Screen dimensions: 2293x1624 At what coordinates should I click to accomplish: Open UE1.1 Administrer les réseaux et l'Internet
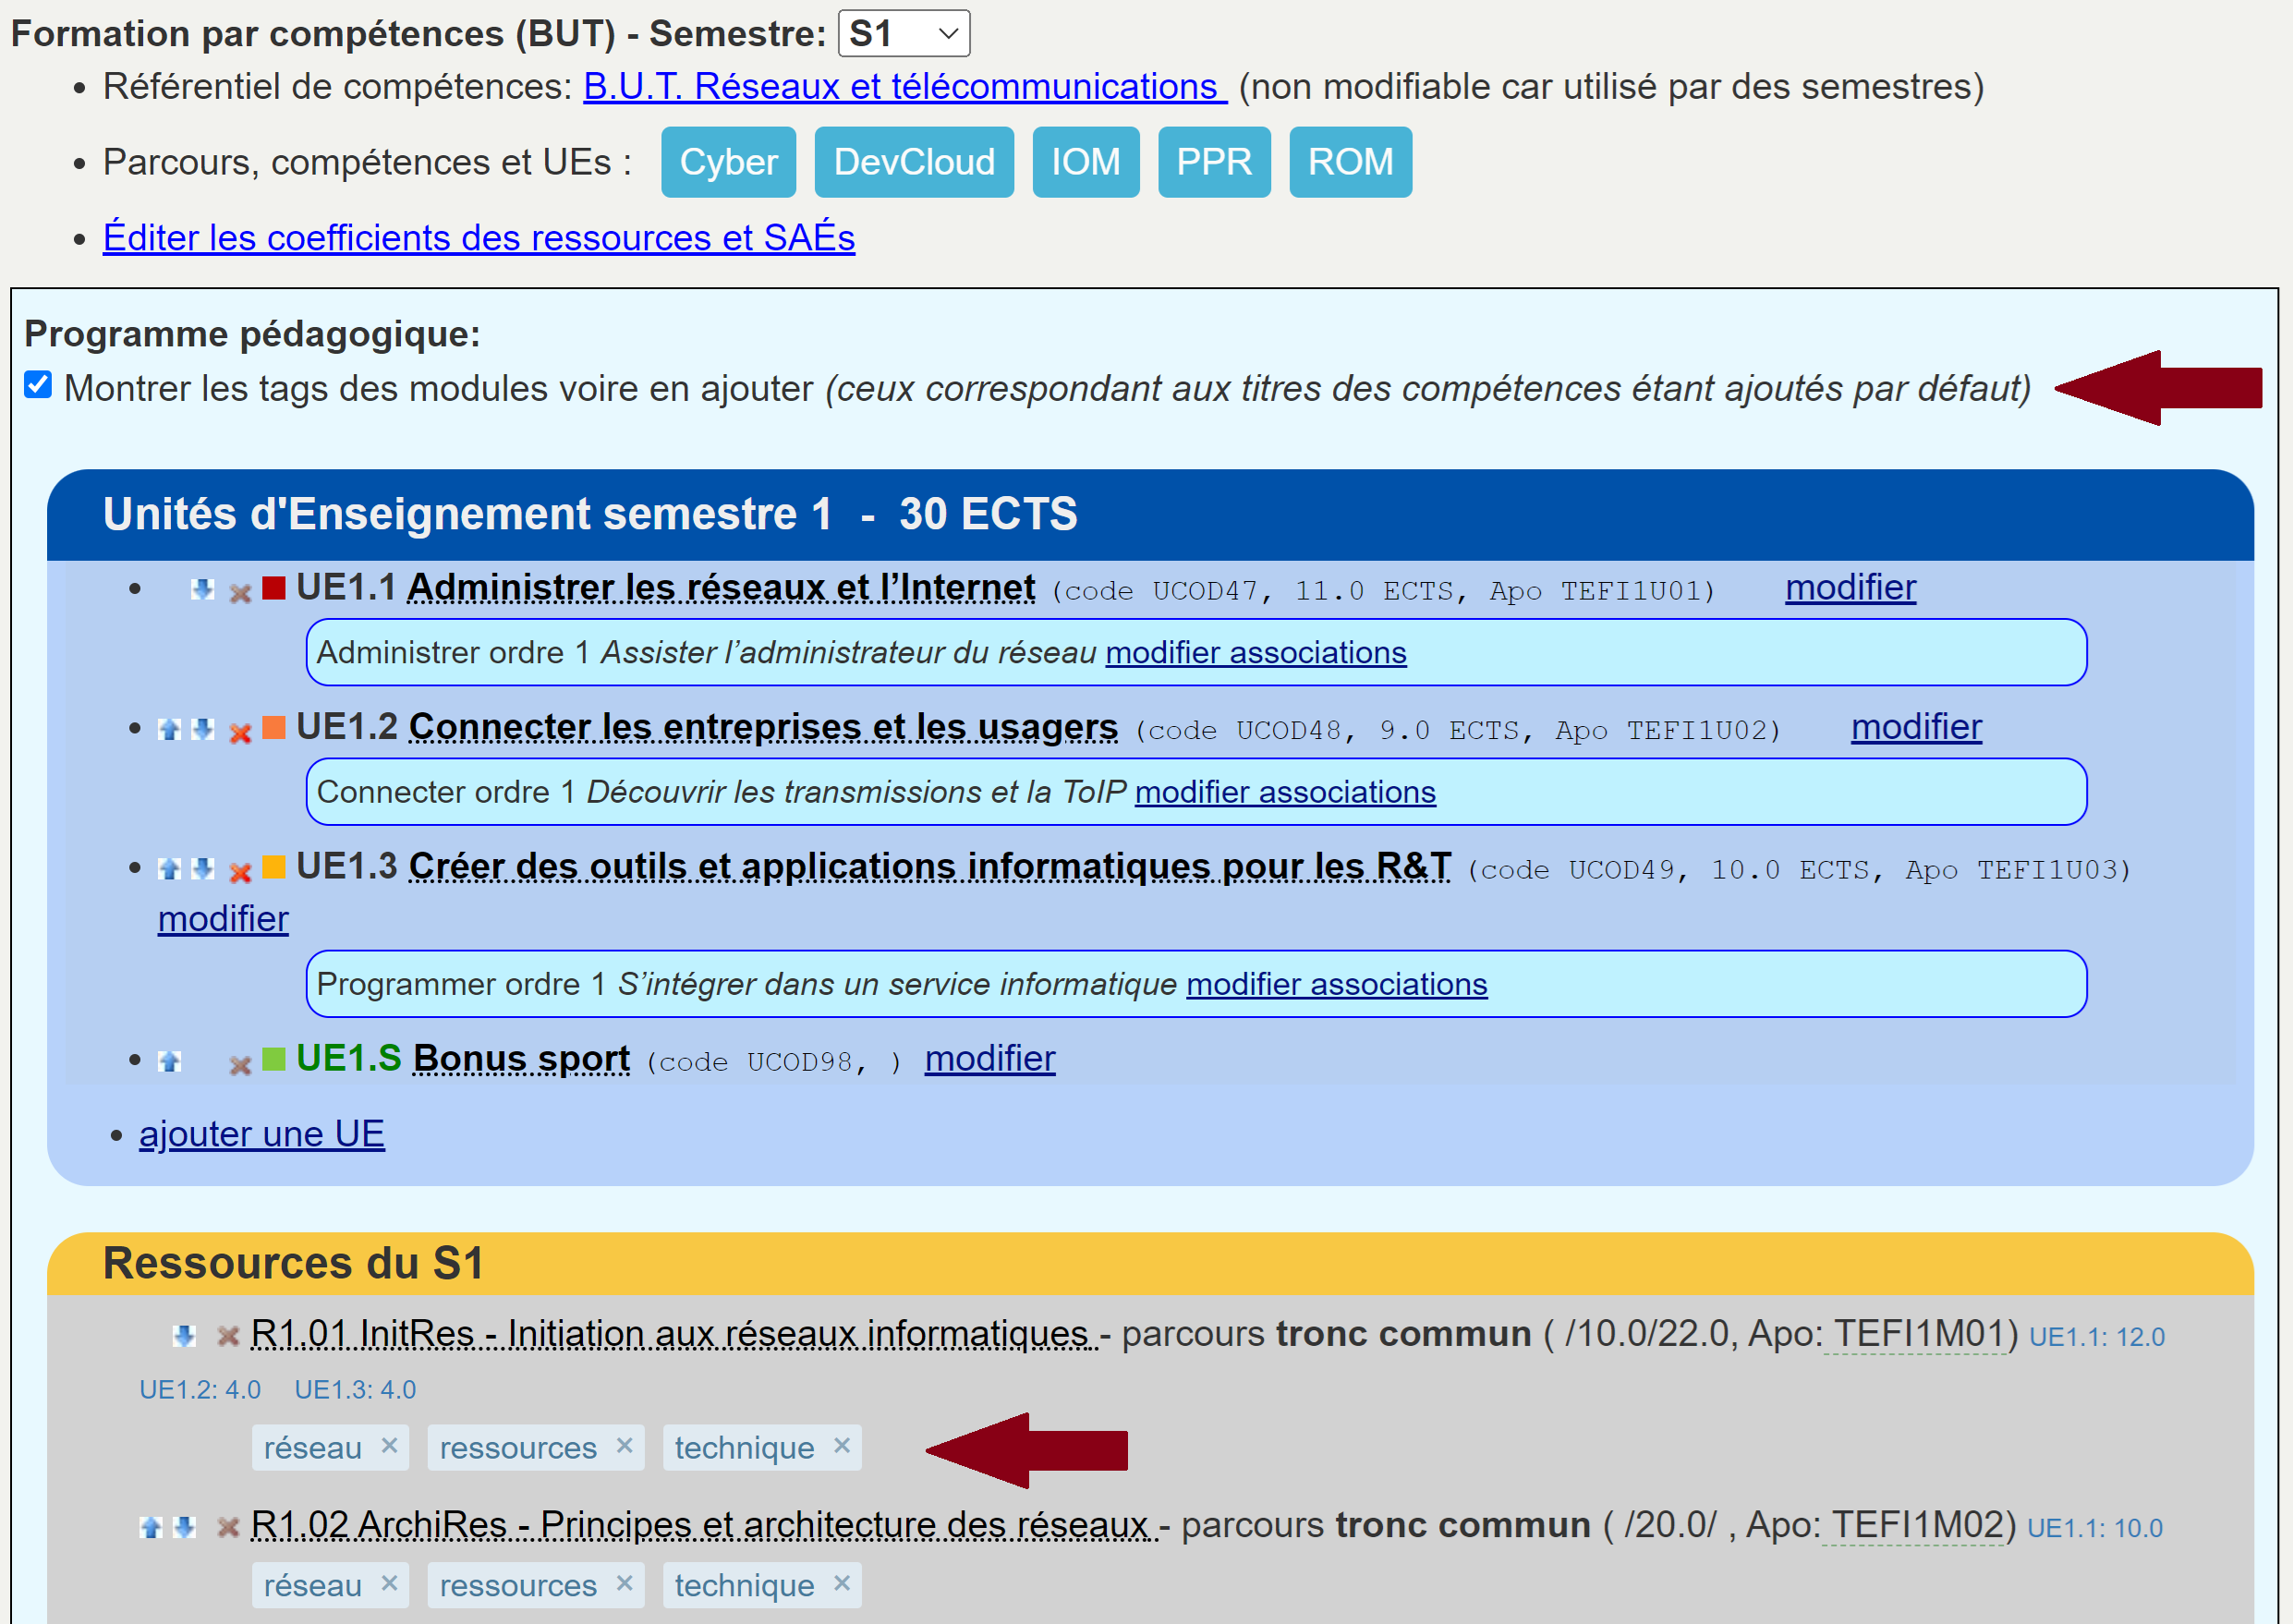coord(721,588)
